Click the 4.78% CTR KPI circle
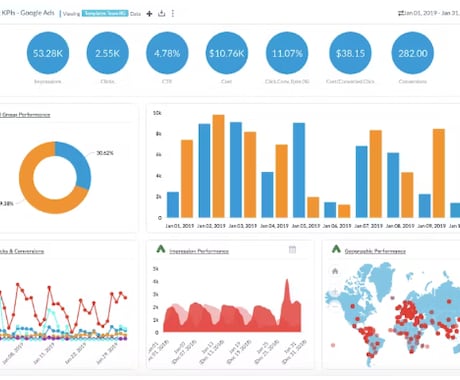This screenshot has height=380, width=460. [167, 53]
